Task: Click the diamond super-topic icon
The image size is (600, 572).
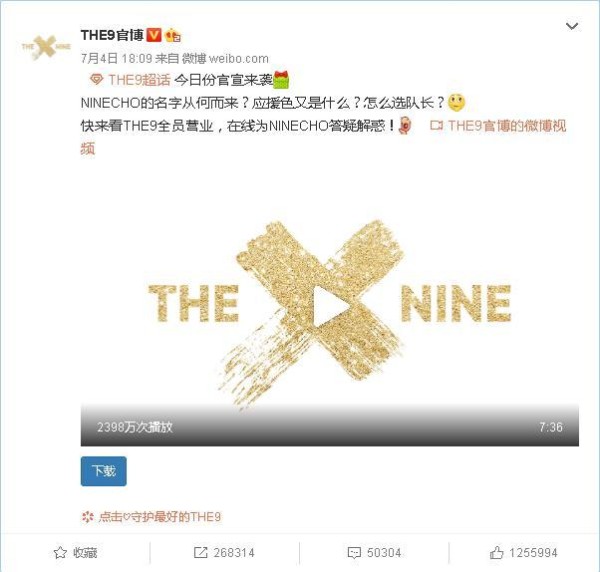Action: click(x=96, y=80)
